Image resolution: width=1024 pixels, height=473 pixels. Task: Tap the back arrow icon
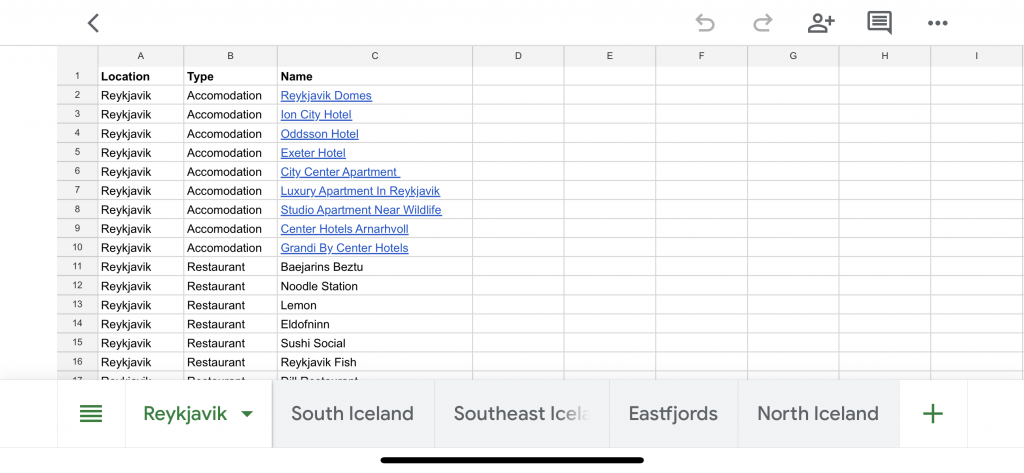(93, 24)
